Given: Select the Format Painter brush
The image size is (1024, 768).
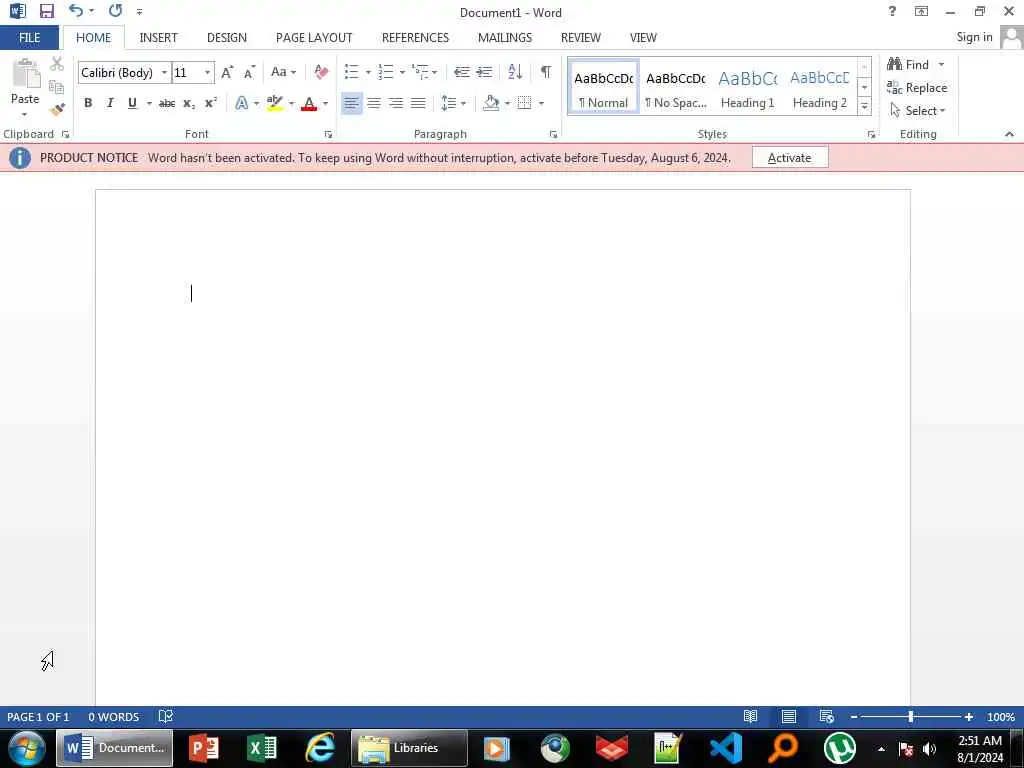Looking at the screenshot, I should [57, 110].
